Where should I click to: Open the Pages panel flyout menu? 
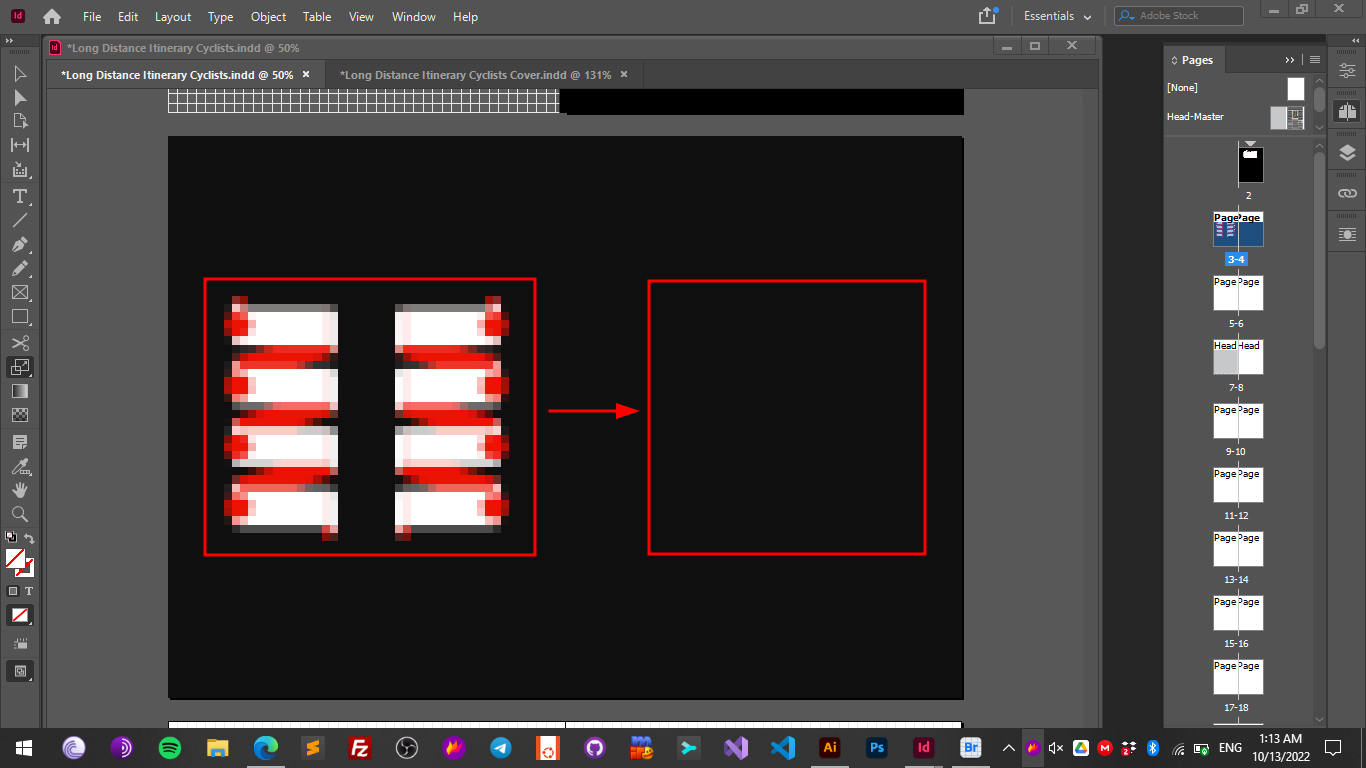1313,60
